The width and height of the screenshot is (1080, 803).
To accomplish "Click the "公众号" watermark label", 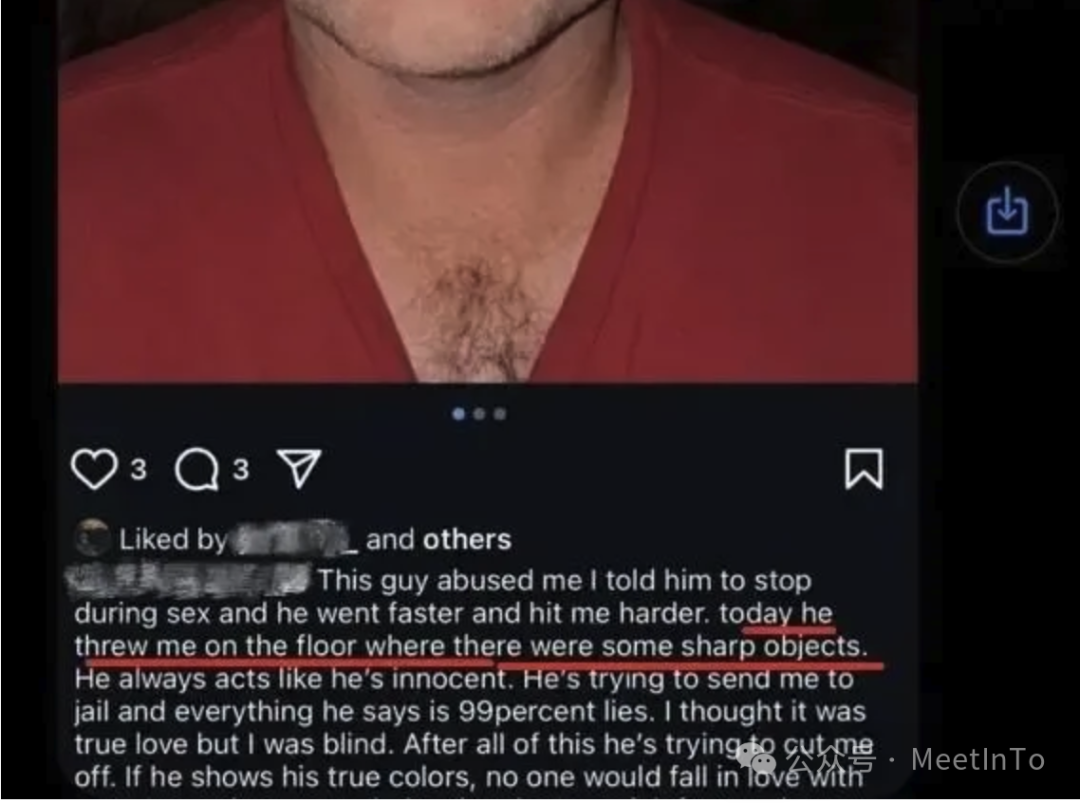I will pyautogui.click(x=831, y=760).
